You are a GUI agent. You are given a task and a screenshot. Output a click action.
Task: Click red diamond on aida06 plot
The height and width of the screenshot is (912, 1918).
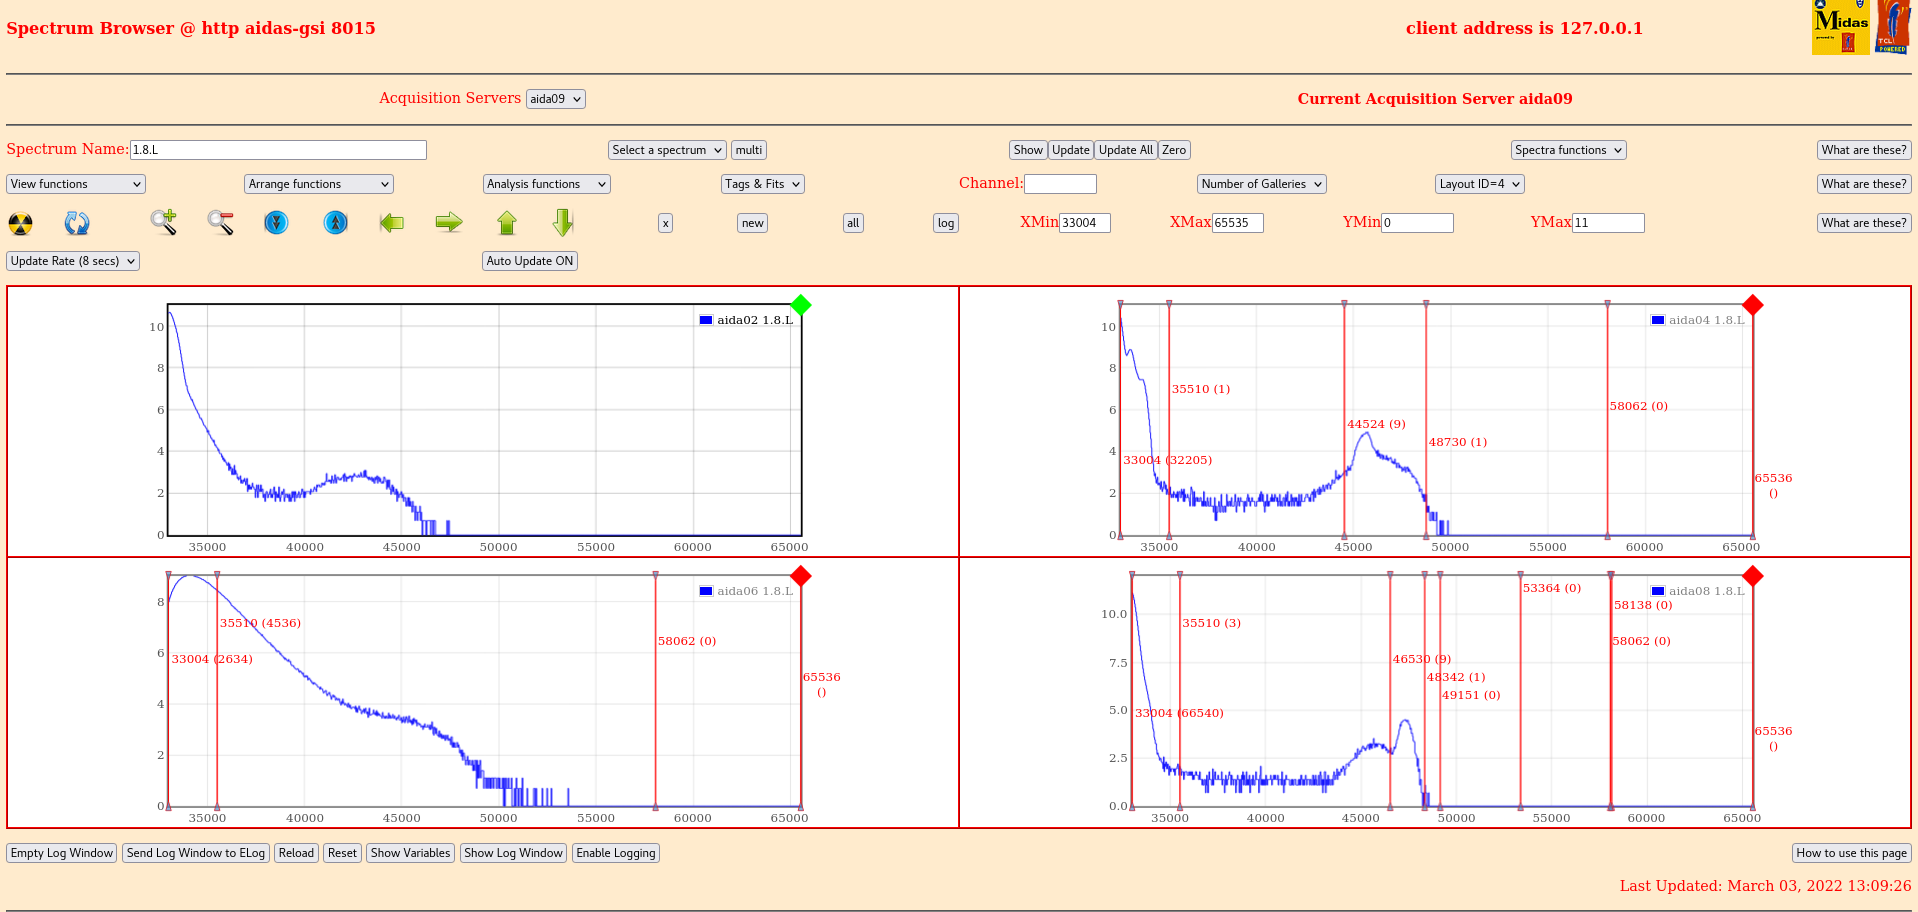[x=801, y=576]
